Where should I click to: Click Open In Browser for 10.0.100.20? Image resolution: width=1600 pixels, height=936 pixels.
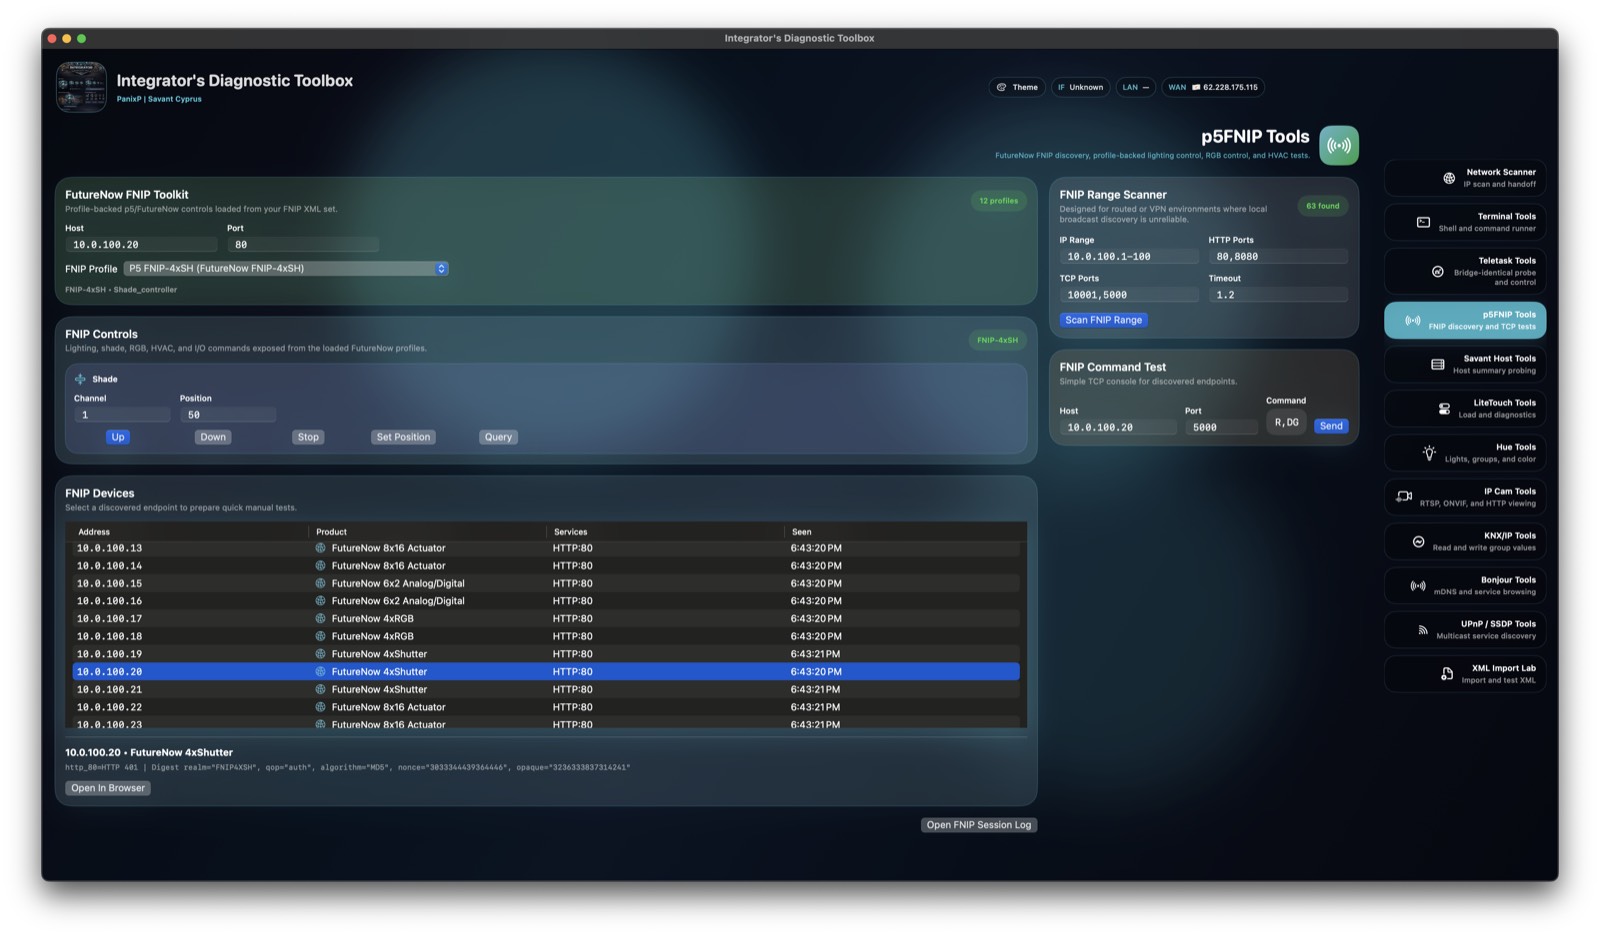(107, 788)
